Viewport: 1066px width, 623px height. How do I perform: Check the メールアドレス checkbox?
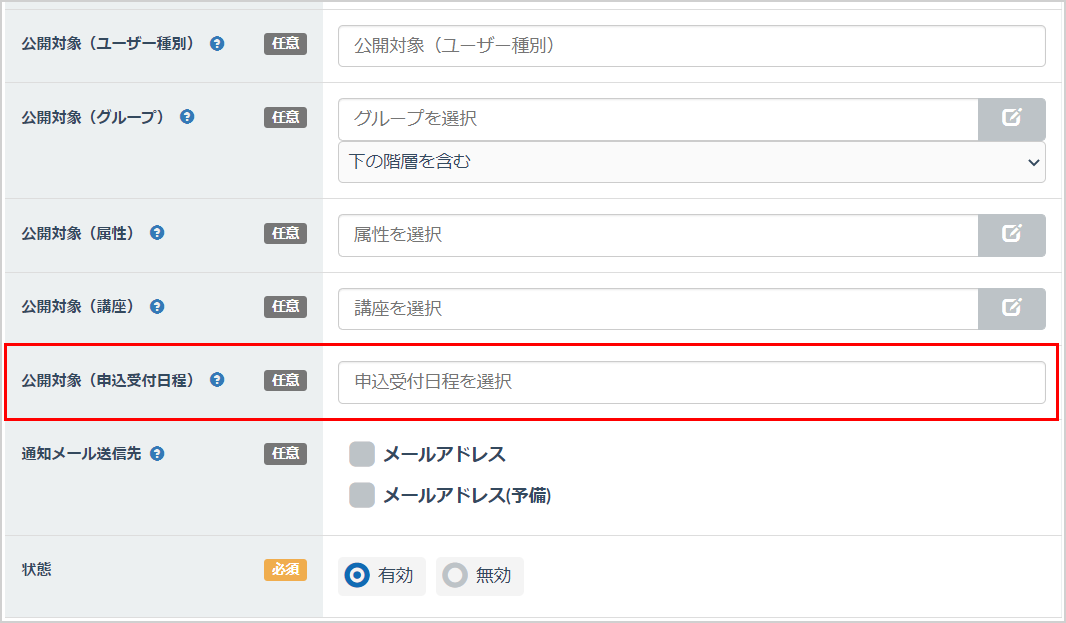[362, 455]
